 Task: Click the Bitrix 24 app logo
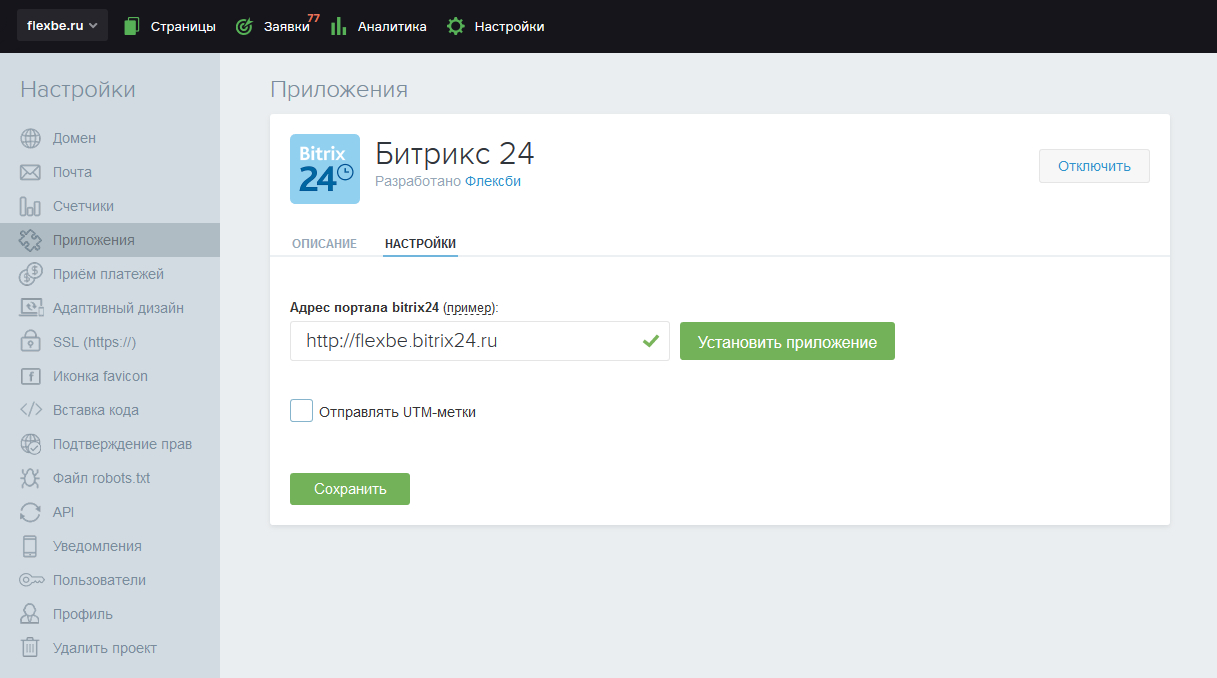coord(324,169)
